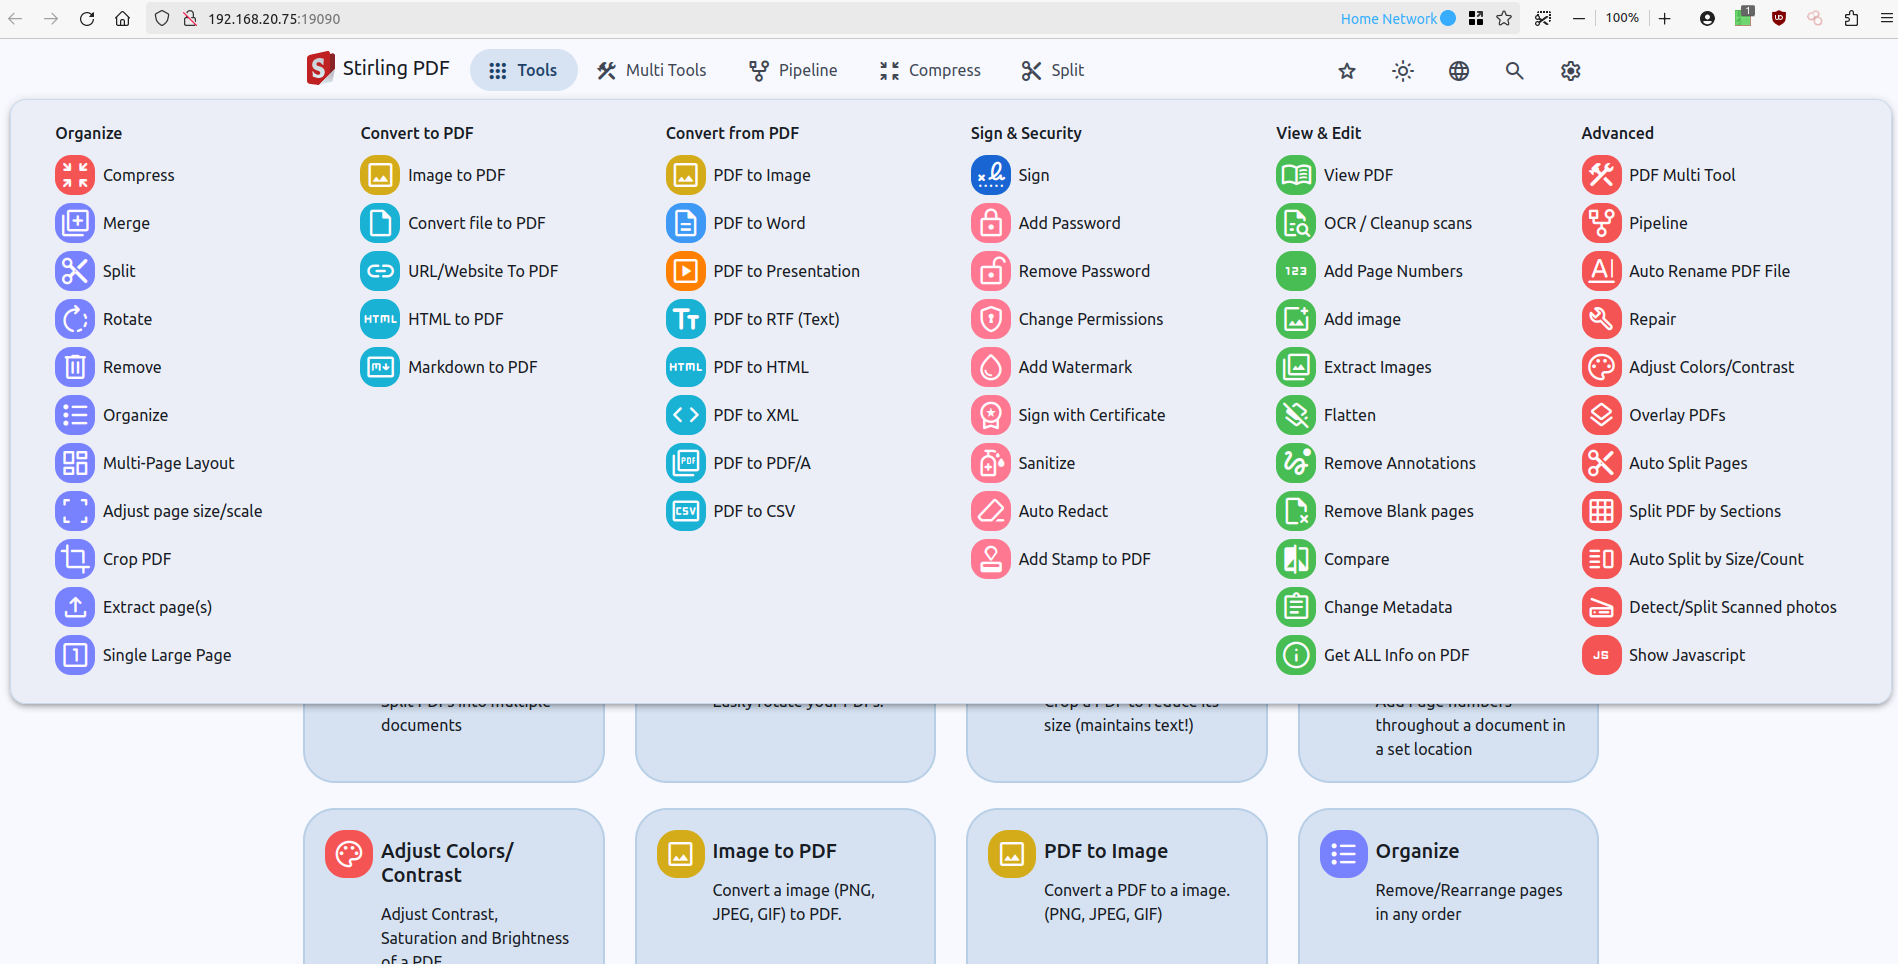
Task: Click the Auto Redact eraser icon
Action: click(991, 511)
